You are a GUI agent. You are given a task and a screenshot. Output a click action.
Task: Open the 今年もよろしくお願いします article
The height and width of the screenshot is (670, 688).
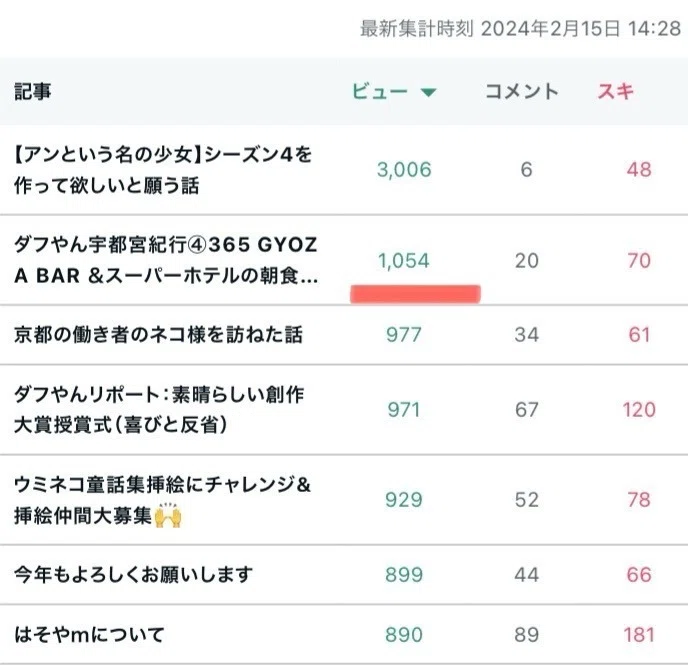pos(133,574)
